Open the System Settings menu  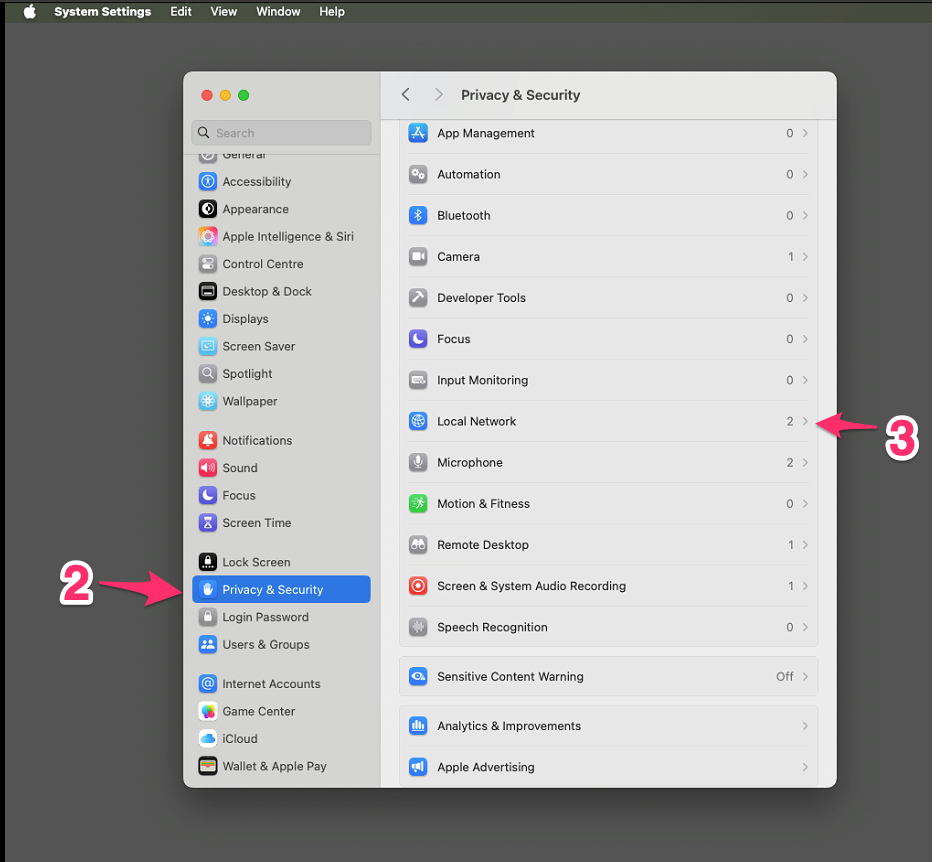[x=103, y=11]
